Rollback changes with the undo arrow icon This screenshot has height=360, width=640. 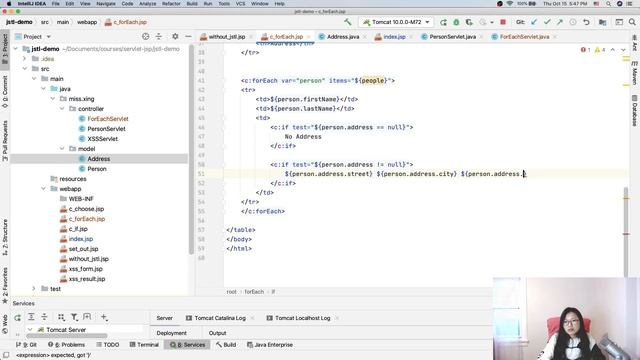tap(586, 22)
